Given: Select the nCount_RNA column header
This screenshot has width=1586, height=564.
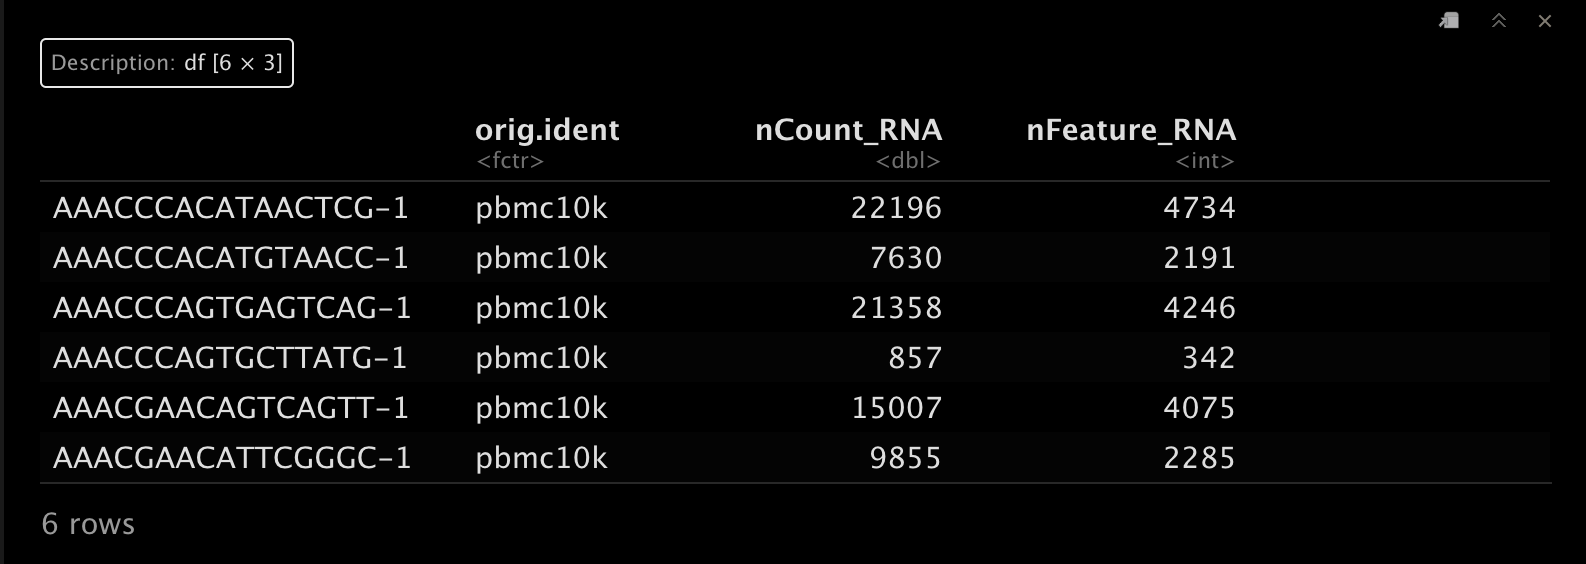Looking at the screenshot, I should point(848,130).
